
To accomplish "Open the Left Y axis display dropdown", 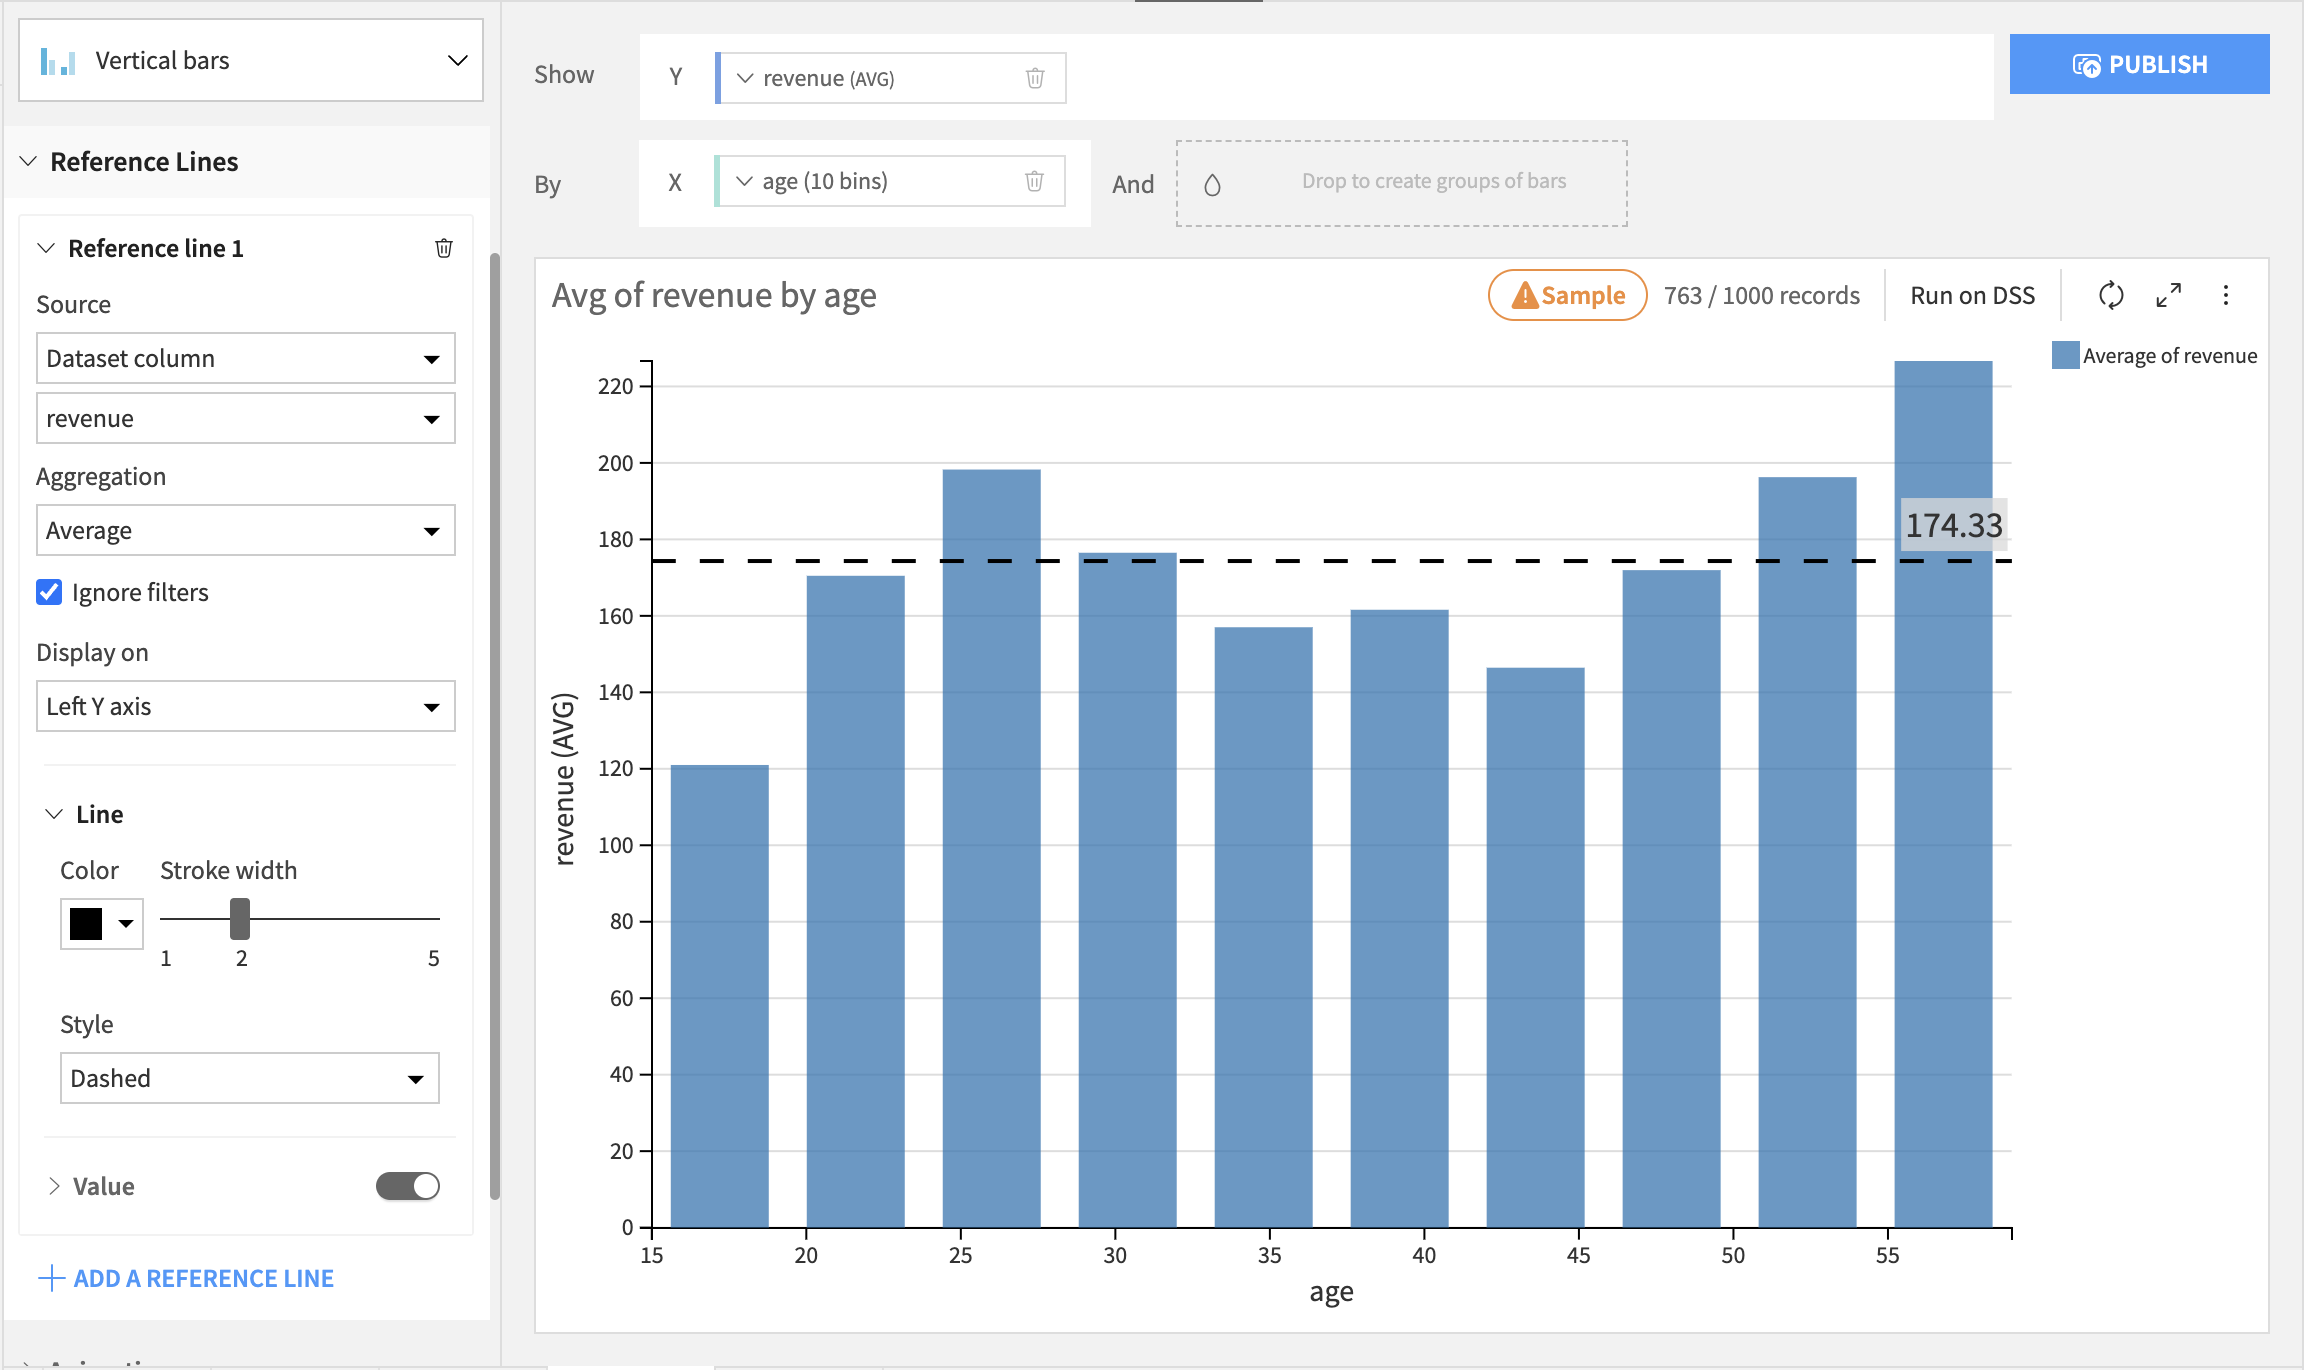I will [246, 706].
